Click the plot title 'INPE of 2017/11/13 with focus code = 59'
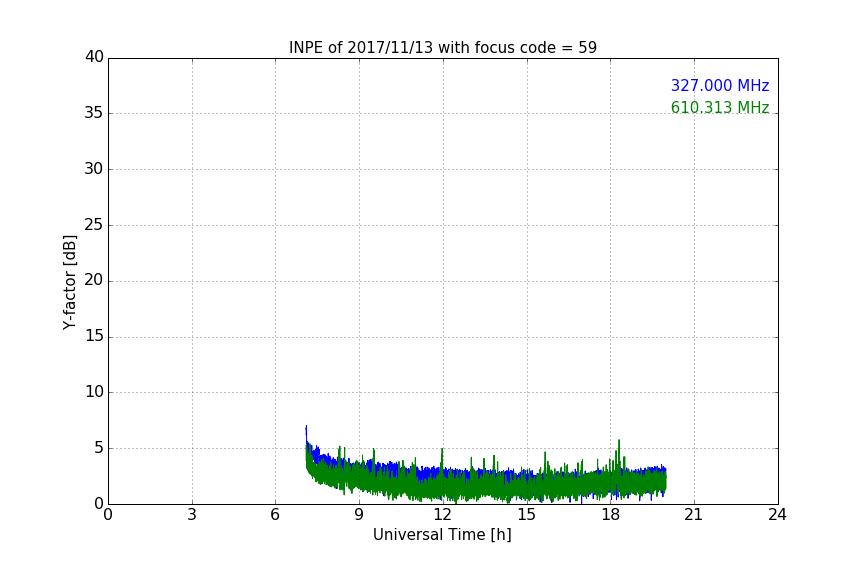 (x=442, y=48)
